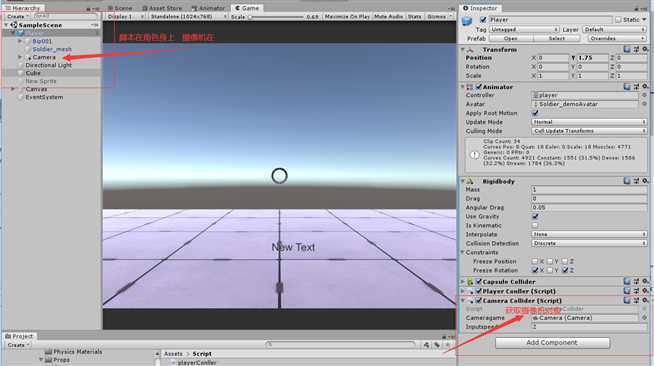Open the Animator component gear menu

point(645,87)
